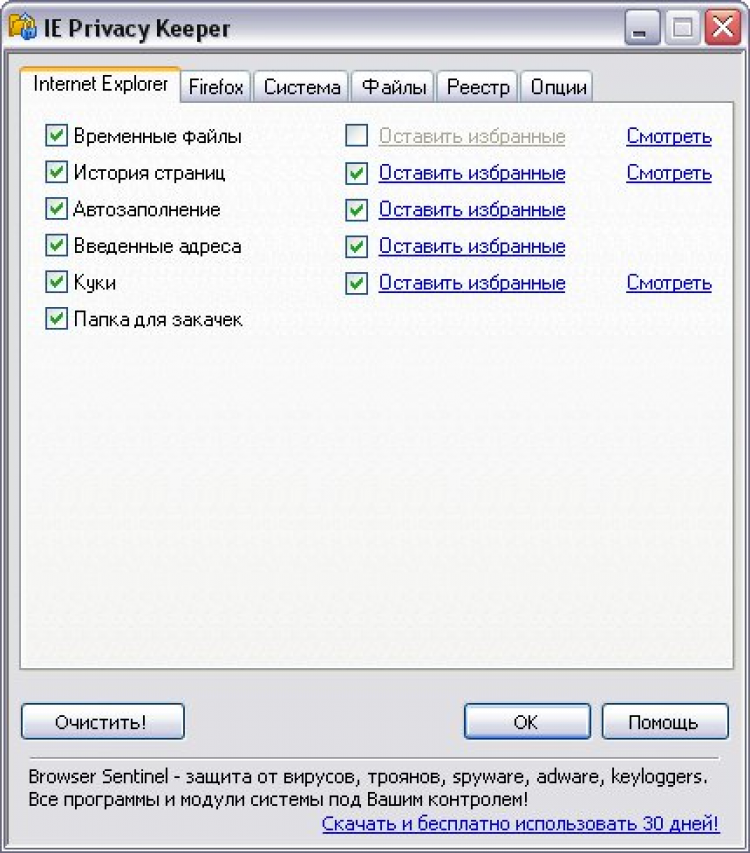Open Оставить избранные link for Введенные адреса

click(472, 246)
